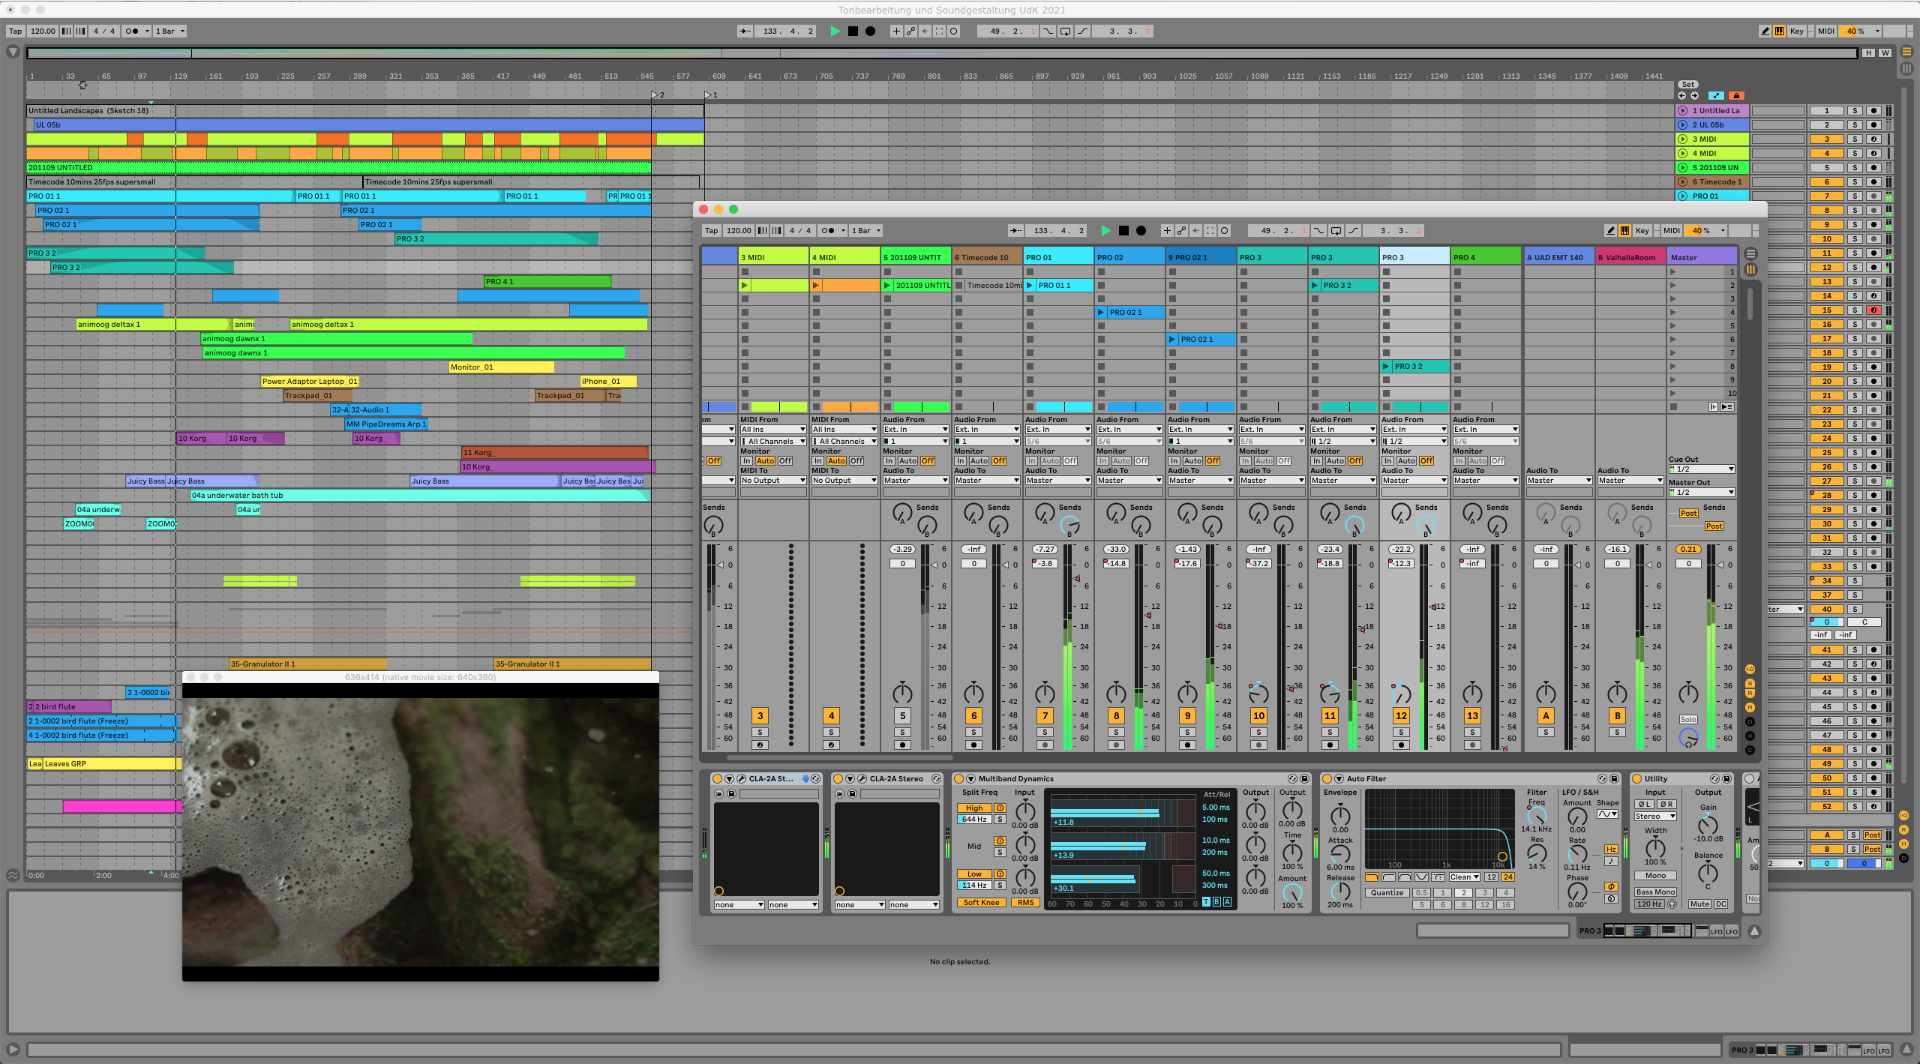This screenshot has width=1920, height=1064.
Task: Open Audio To dropdown on PRO 01 track
Action: click(x=1058, y=481)
